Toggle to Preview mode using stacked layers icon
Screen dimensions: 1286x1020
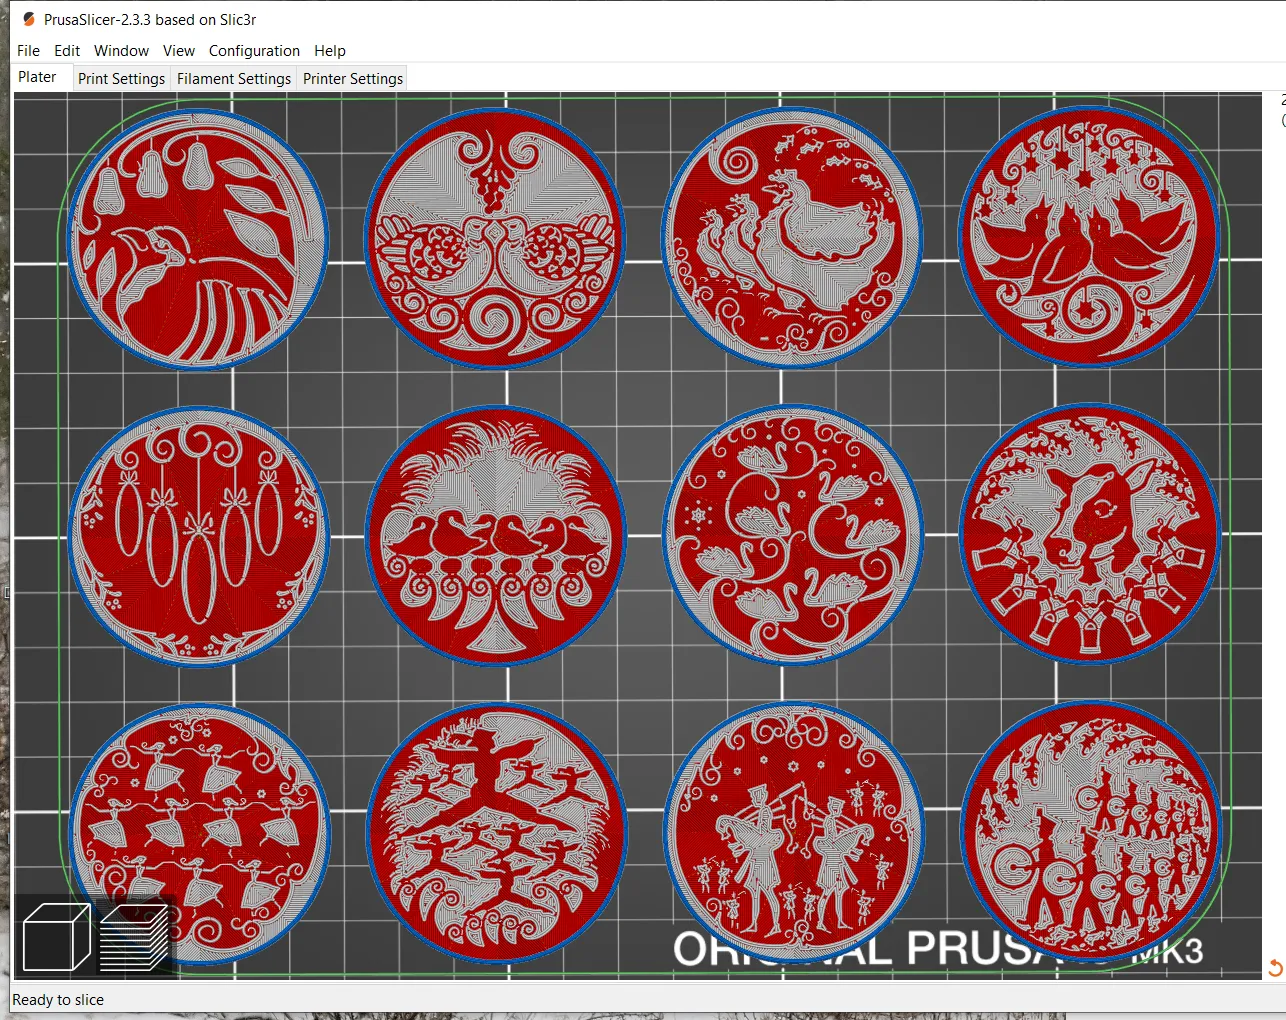click(135, 936)
